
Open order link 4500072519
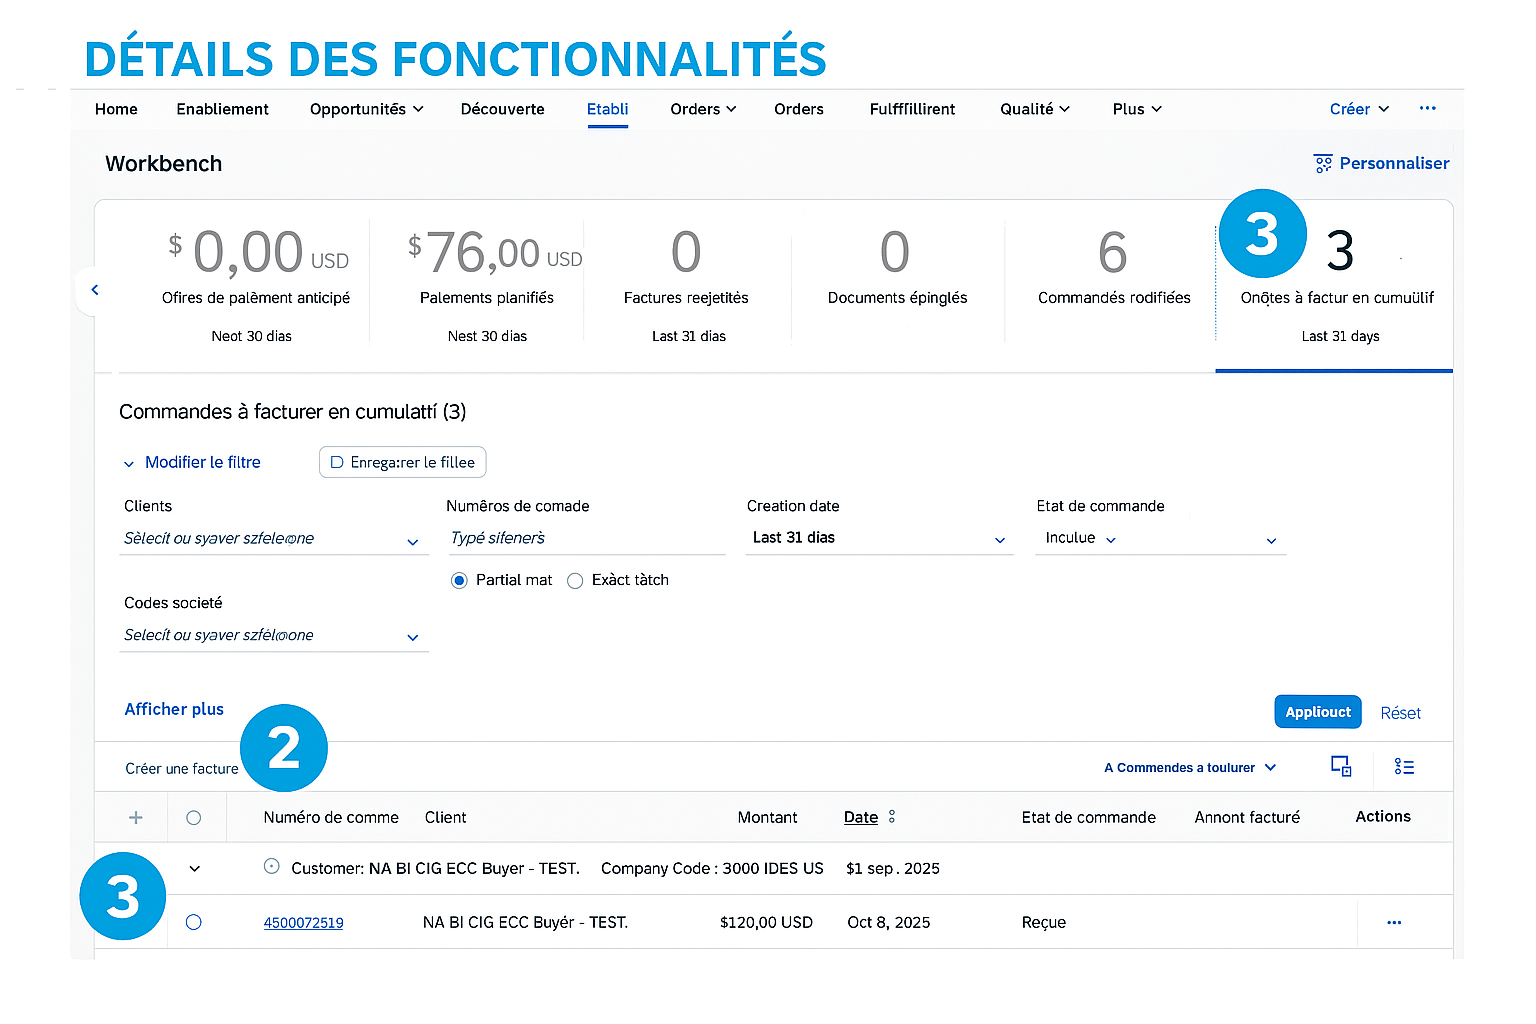303,923
